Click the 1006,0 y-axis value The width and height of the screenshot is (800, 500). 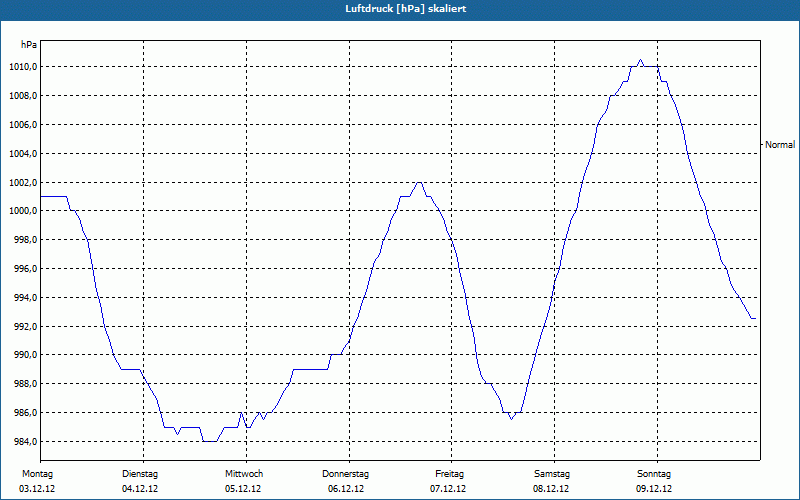click(22, 125)
